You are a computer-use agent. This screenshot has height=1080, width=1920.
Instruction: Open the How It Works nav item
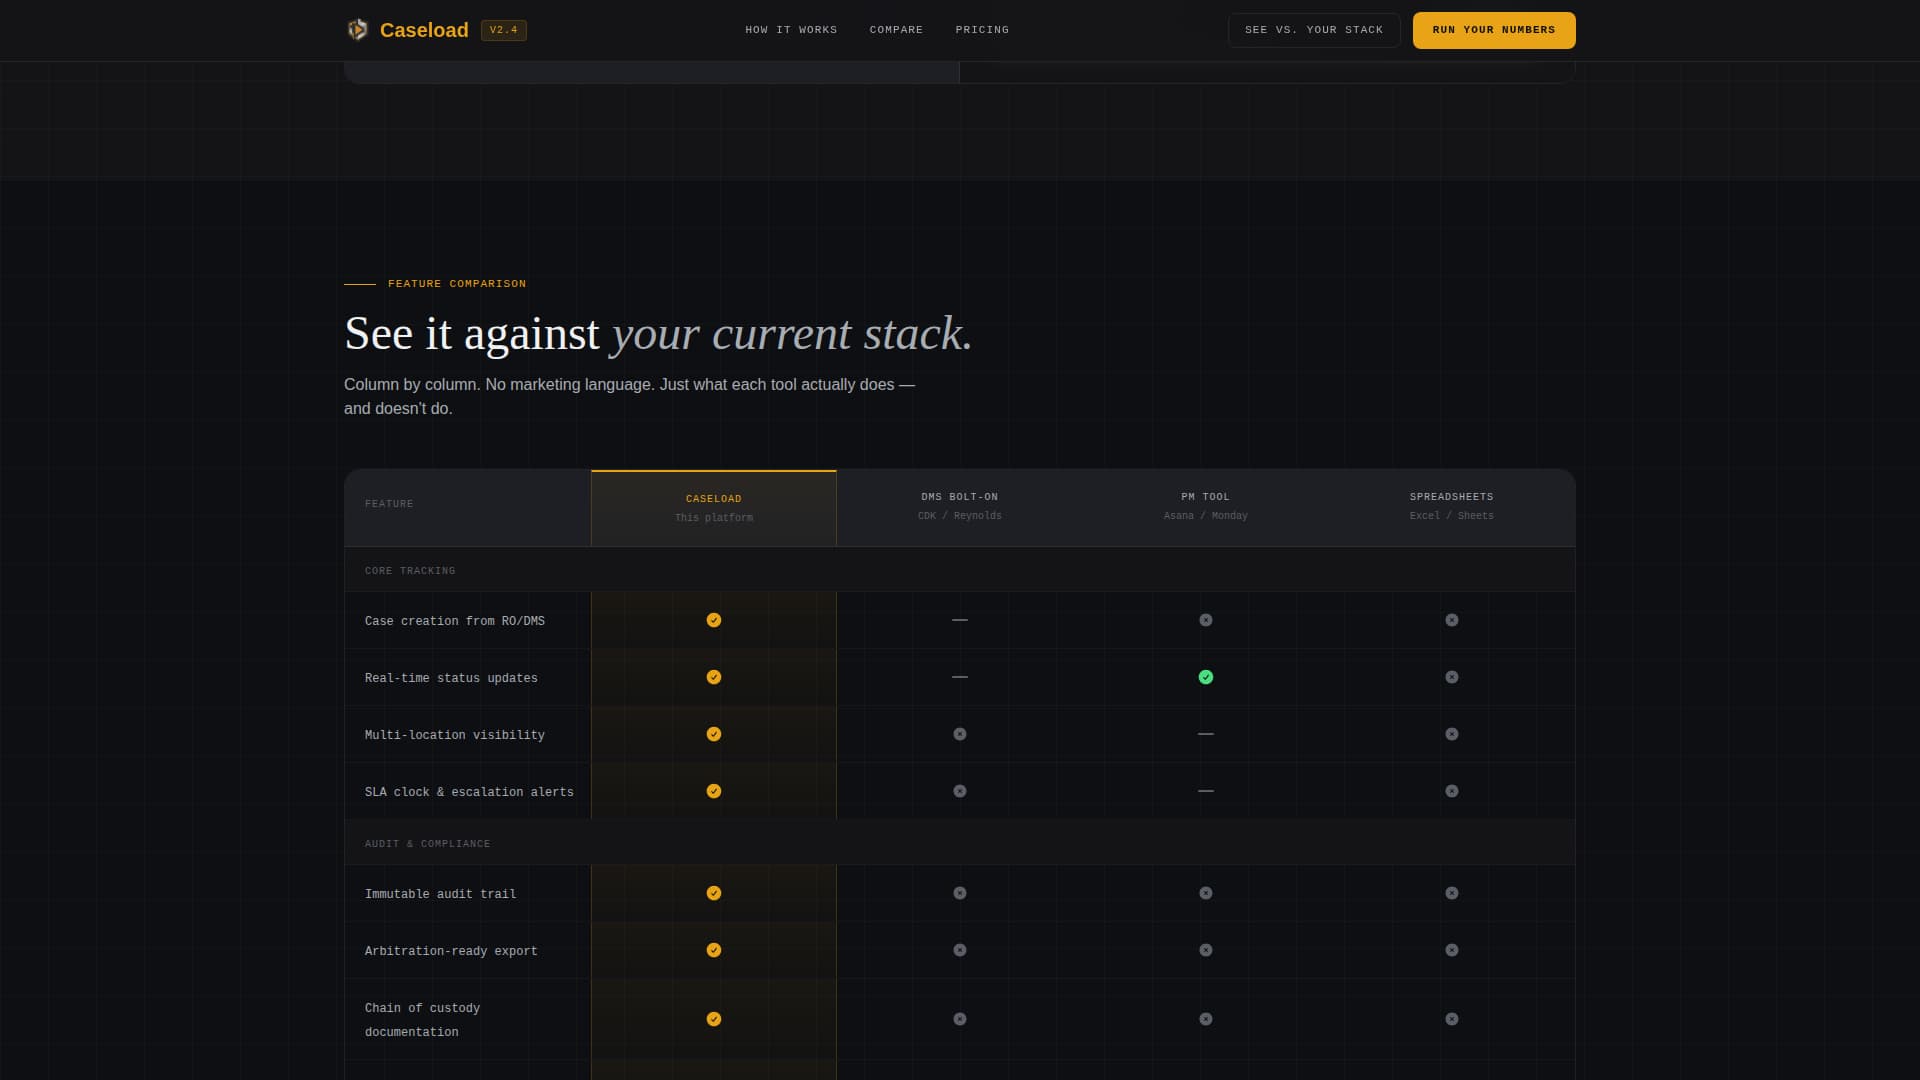click(791, 30)
